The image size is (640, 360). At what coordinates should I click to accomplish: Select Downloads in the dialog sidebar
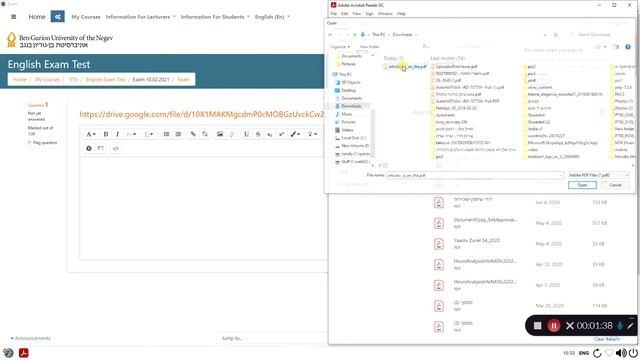click(x=348, y=106)
